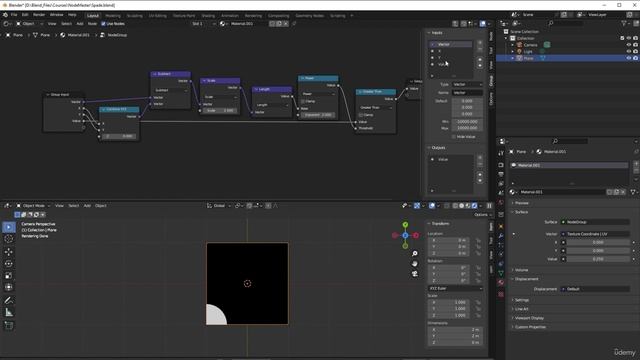Move the Vector input socket down
This screenshot has width=640, height=360.
click(480, 66)
